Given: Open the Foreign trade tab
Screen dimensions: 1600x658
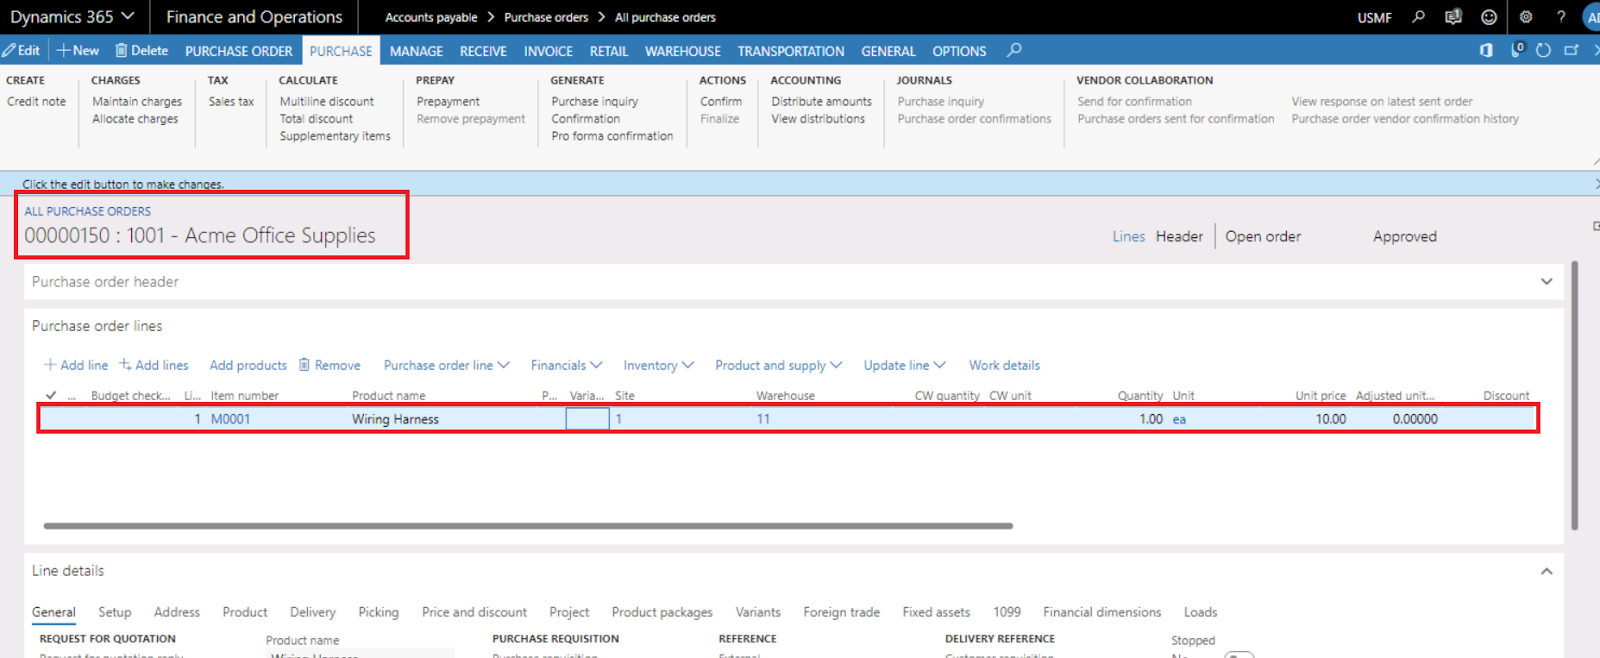Looking at the screenshot, I should 841,612.
